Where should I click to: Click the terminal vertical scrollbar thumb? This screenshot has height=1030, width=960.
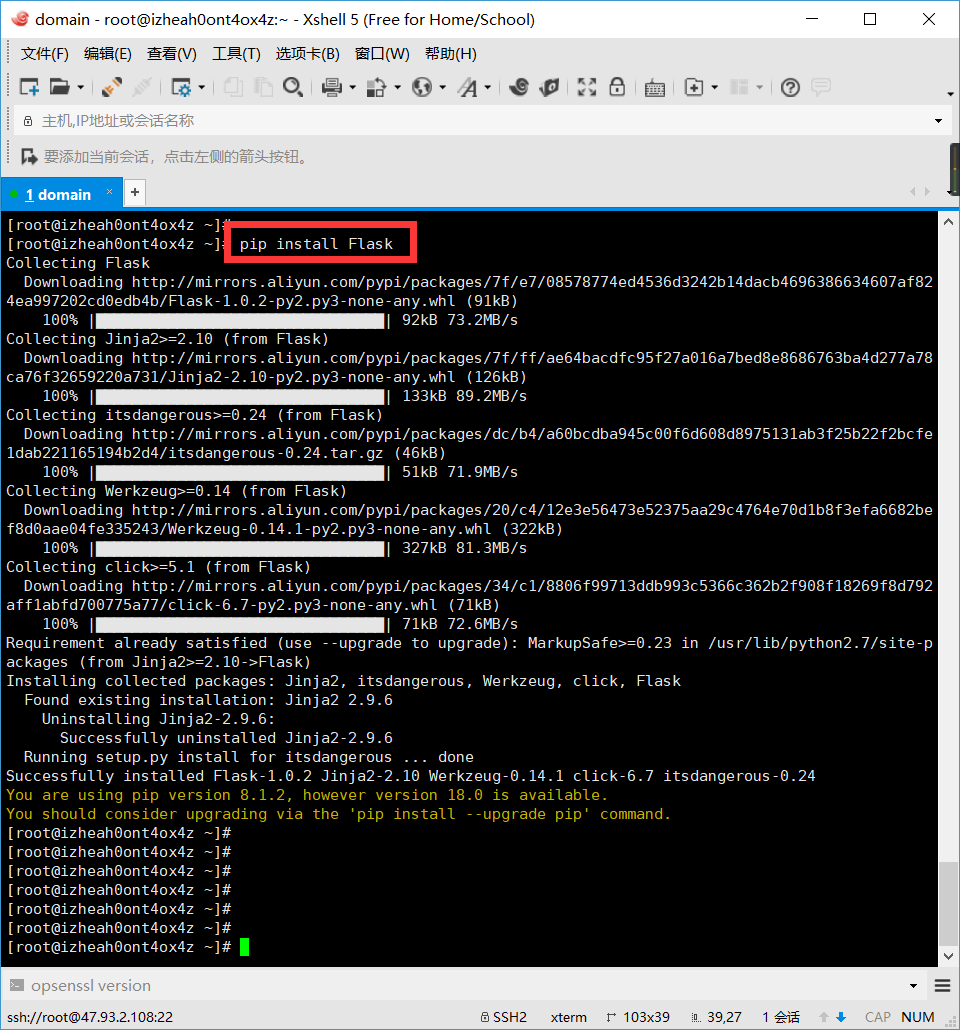948,903
